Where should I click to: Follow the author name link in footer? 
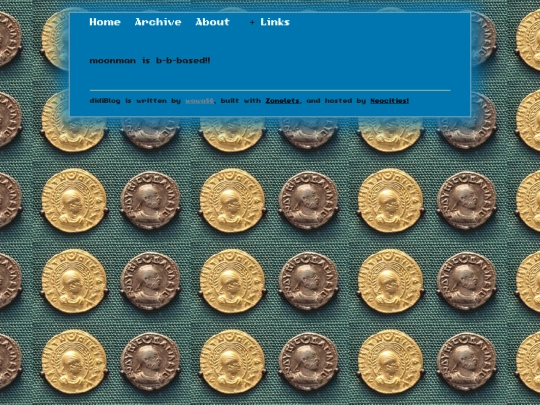(199, 101)
